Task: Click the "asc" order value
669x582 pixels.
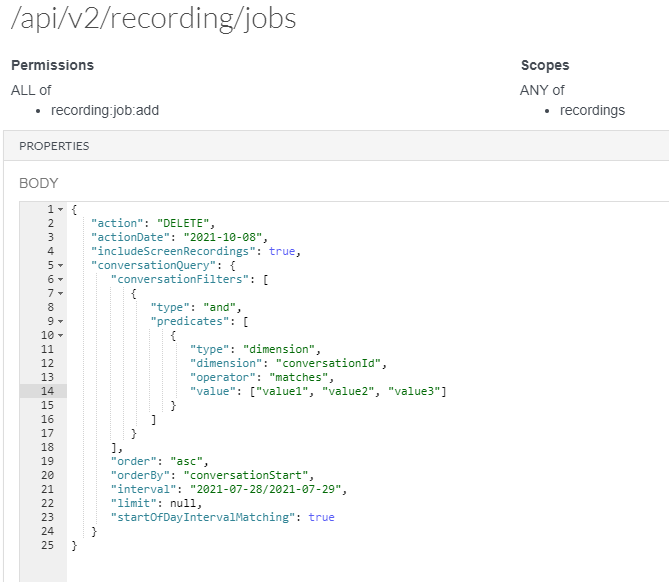Action: point(186,461)
